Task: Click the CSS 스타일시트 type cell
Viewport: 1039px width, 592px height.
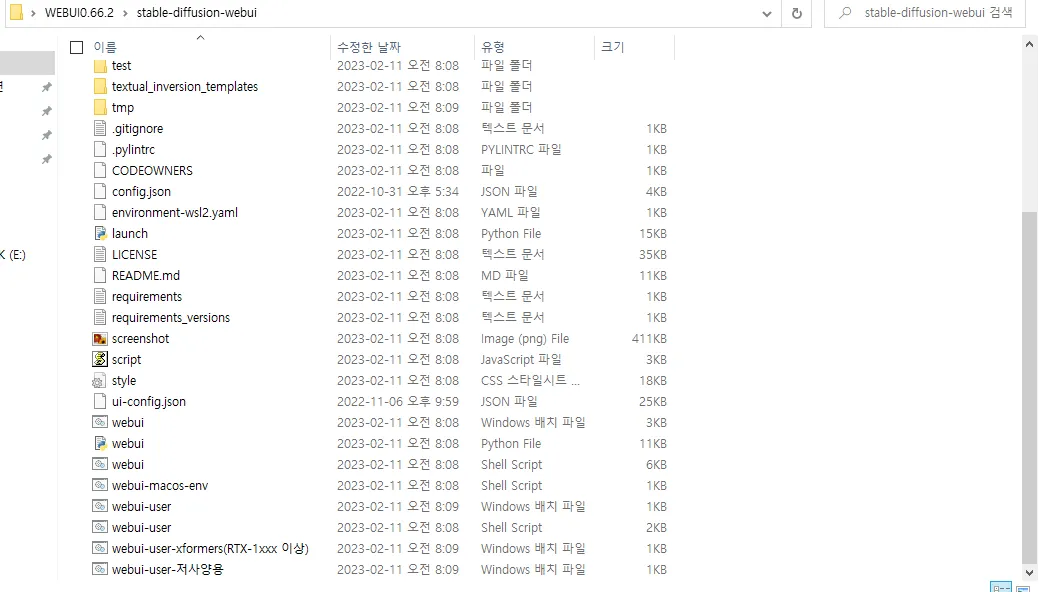Action: [530, 381]
